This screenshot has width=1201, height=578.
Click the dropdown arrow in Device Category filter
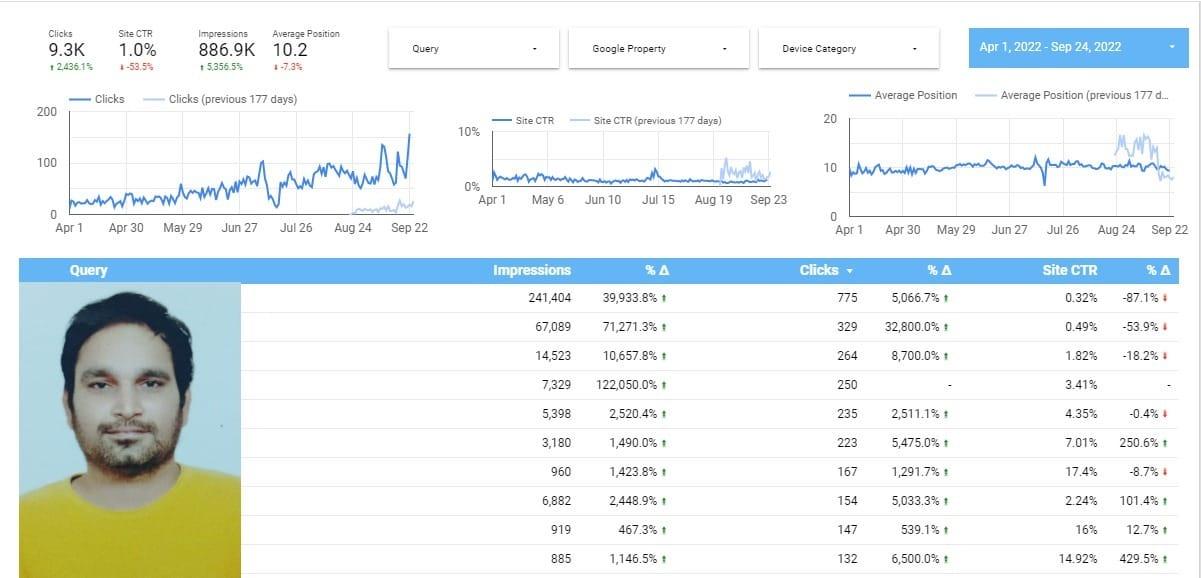point(915,49)
